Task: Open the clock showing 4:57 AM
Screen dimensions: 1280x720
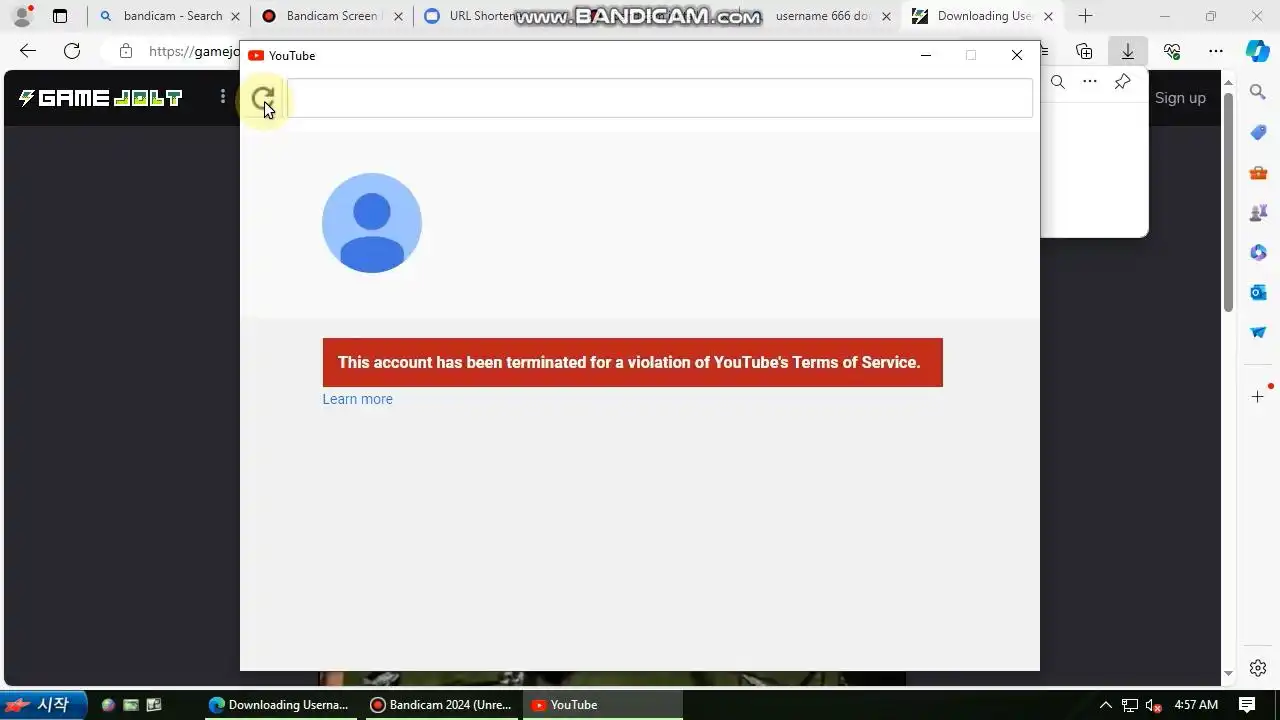Action: 1196,705
